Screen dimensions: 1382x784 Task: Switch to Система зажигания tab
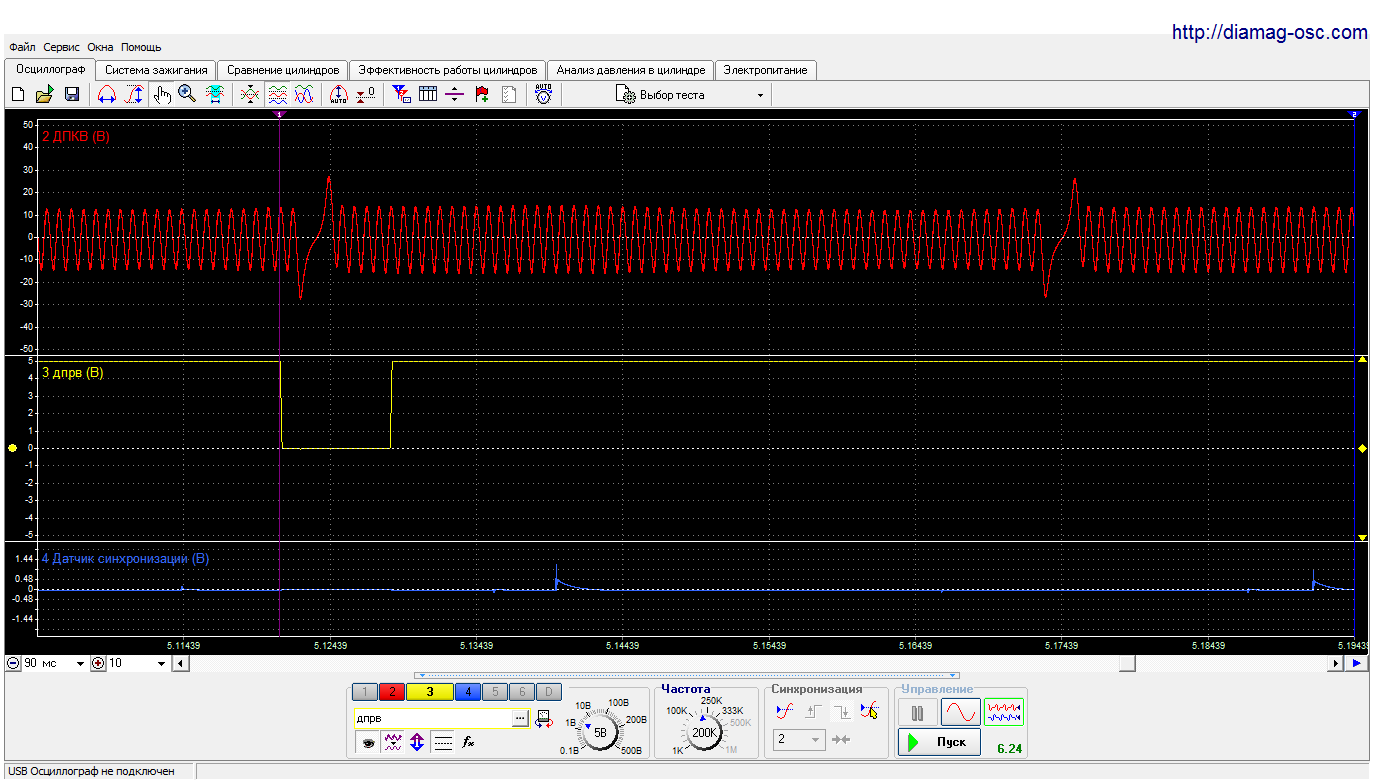(156, 70)
